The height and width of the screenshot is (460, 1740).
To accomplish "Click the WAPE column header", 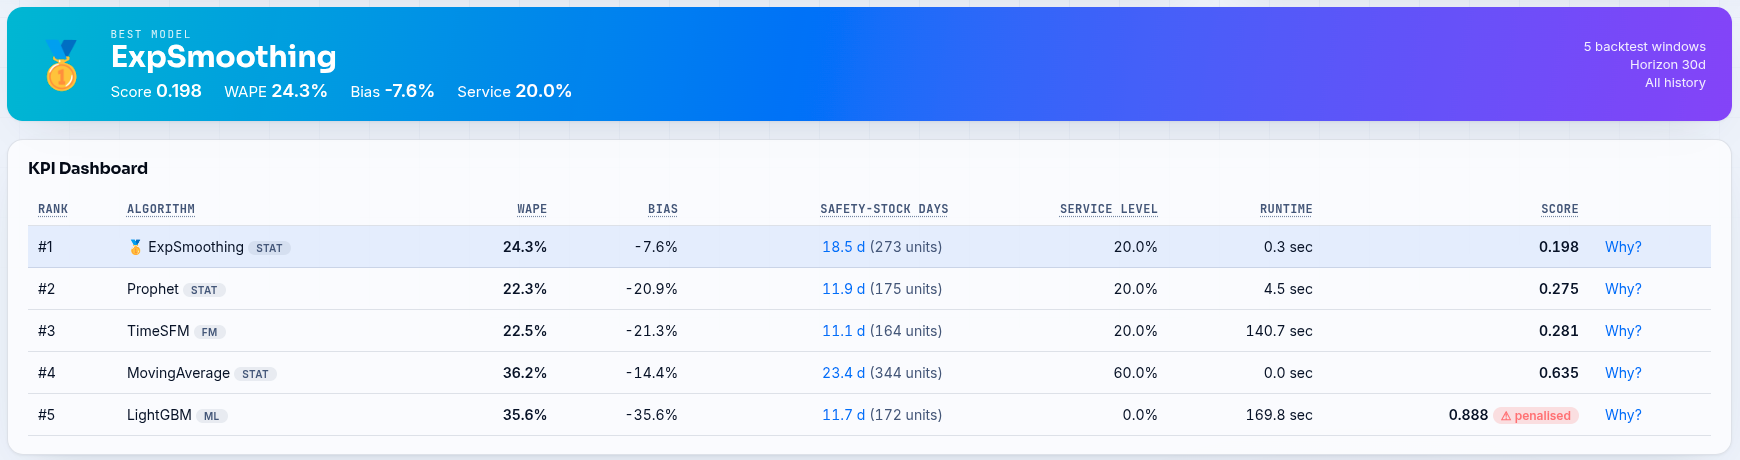I will pos(532,209).
